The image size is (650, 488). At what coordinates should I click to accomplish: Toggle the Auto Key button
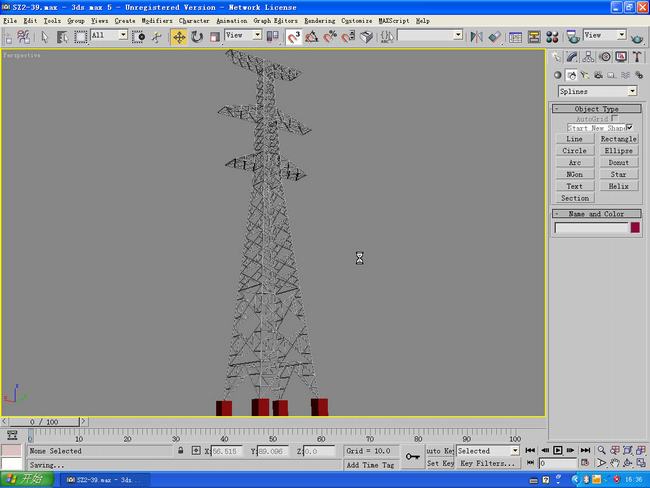click(440, 451)
